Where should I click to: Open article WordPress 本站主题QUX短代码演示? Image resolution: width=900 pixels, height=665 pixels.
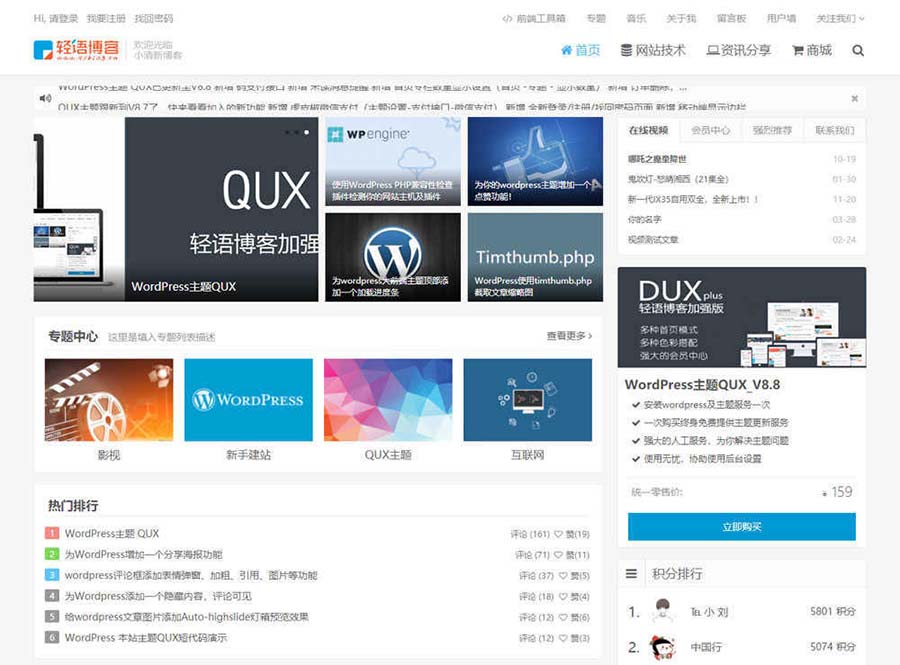coord(146,637)
